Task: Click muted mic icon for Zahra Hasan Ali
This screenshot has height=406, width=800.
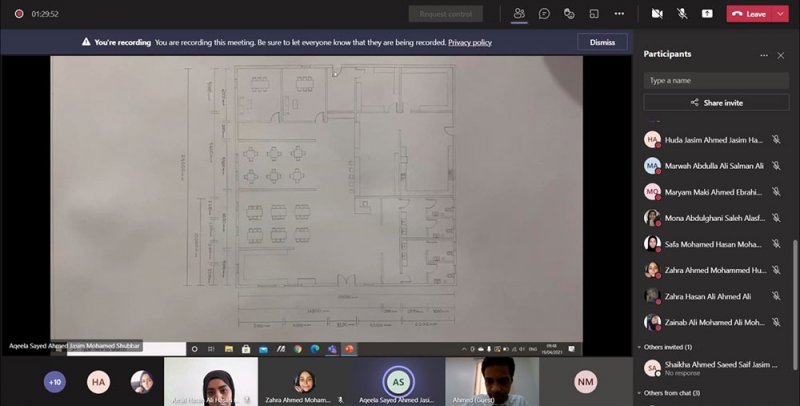Action: point(776,296)
